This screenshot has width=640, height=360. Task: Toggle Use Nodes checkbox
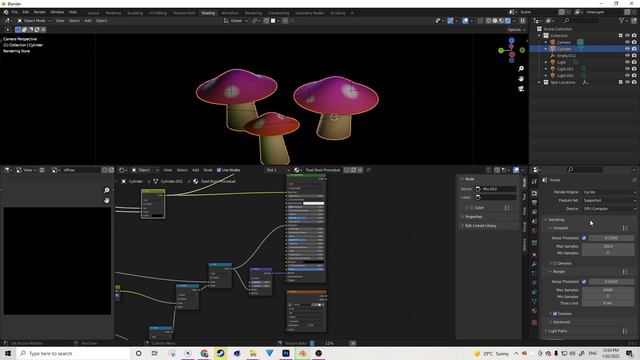(x=219, y=170)
